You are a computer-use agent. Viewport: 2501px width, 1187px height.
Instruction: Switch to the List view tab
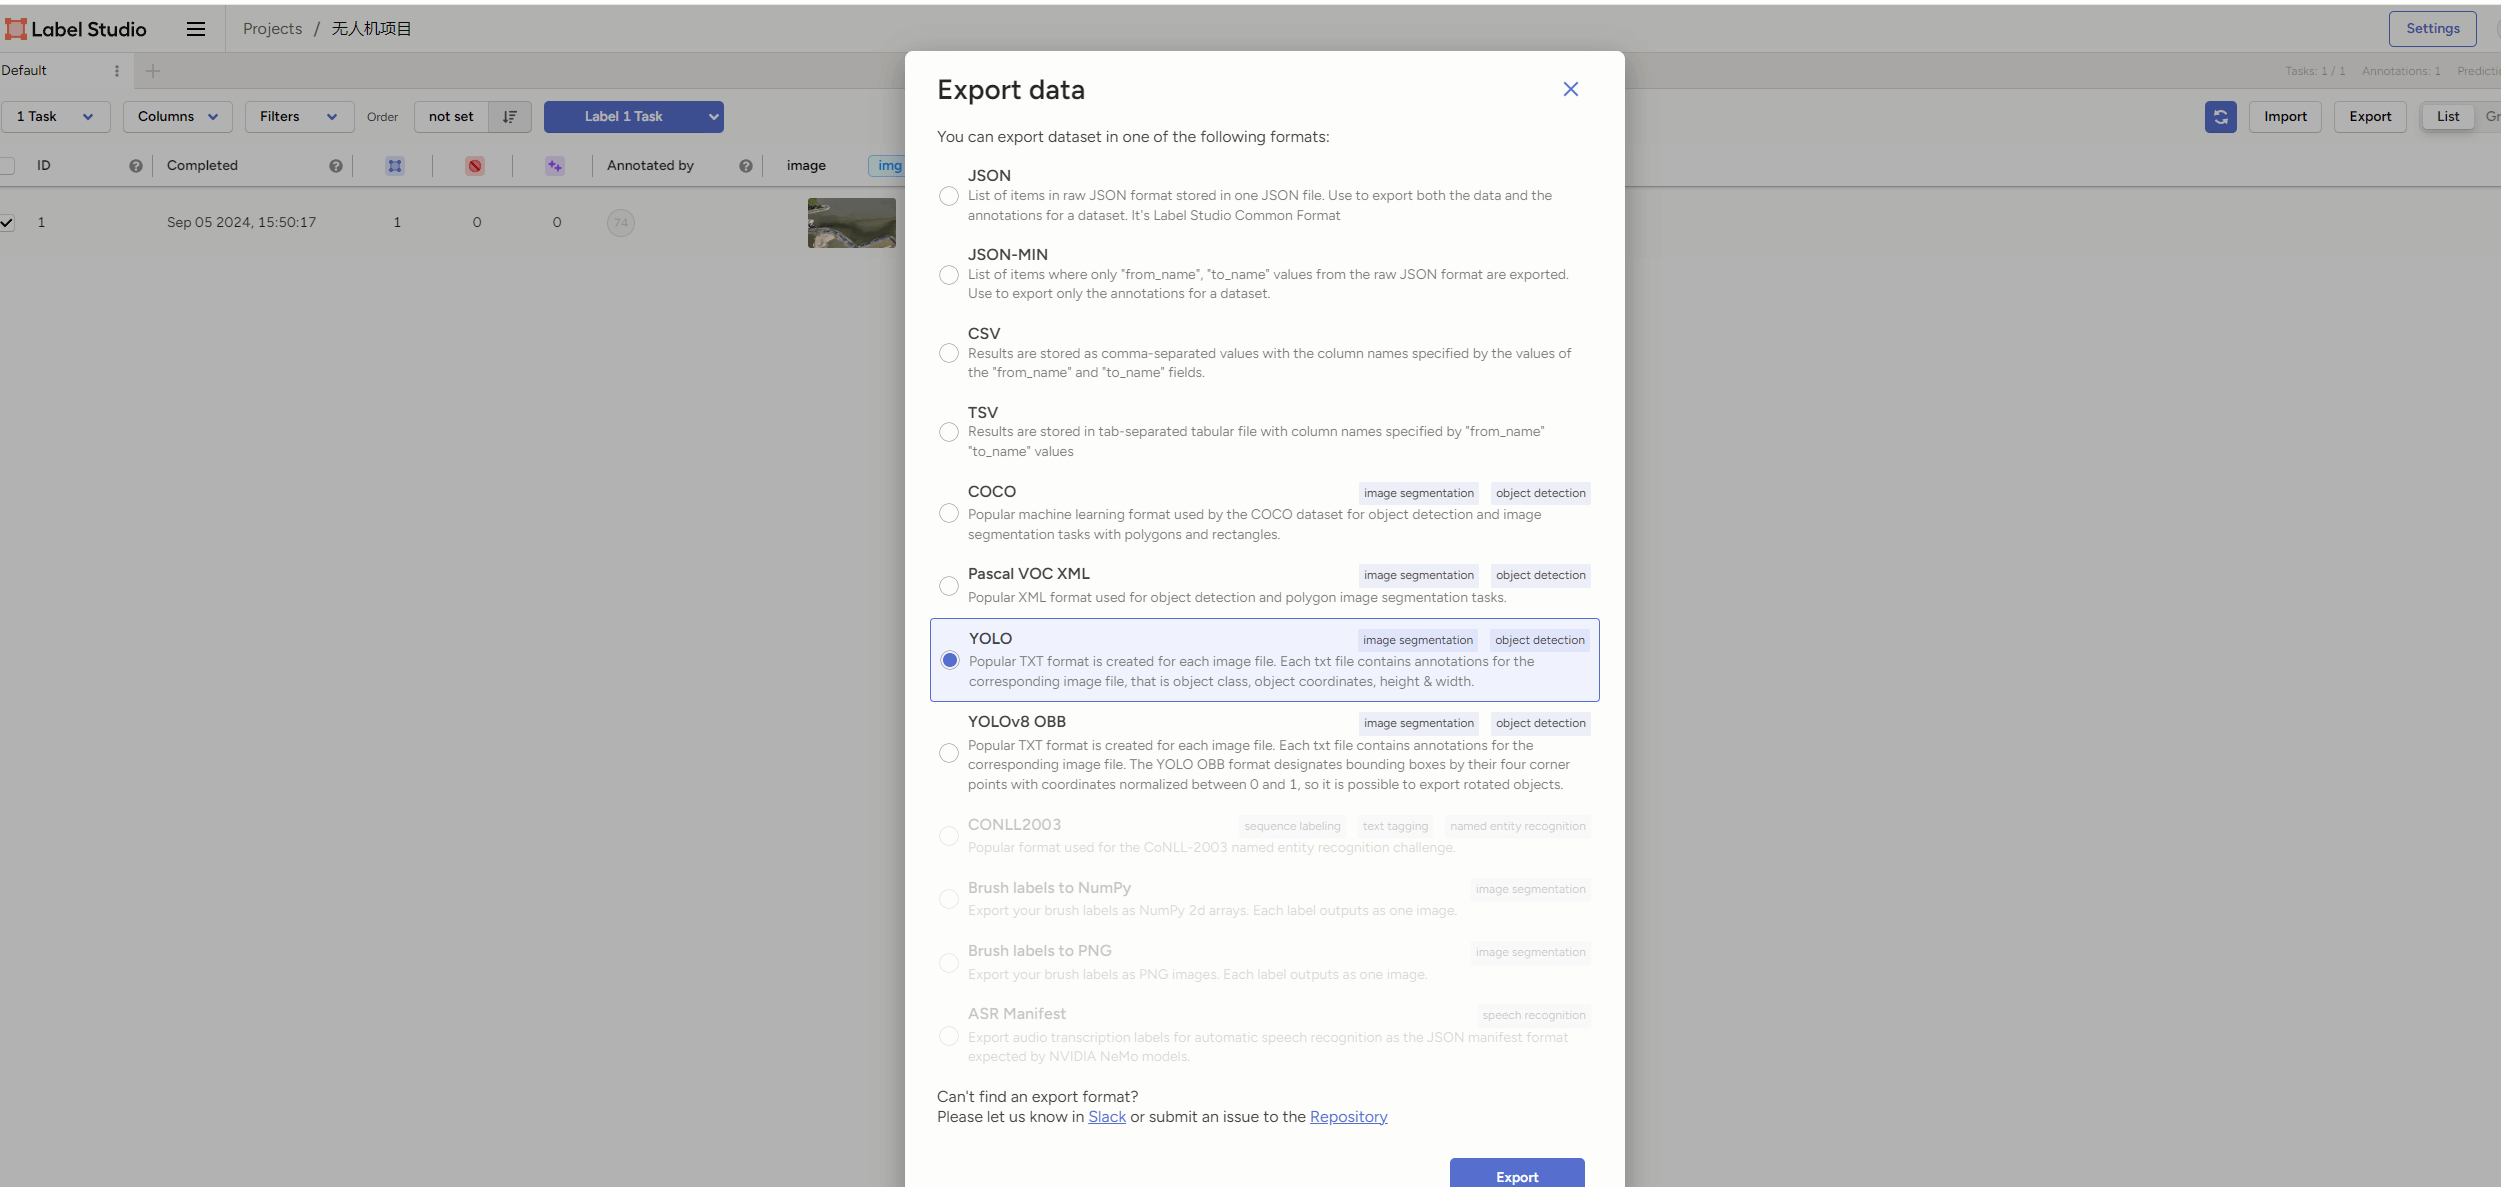pyautogui.click(x=2447, y=117)
